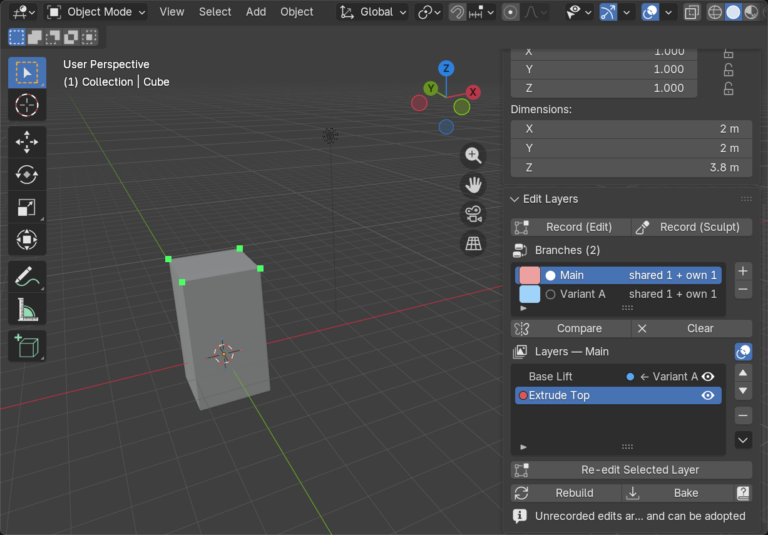Toggle scale Y lock icon

[728, 70]
